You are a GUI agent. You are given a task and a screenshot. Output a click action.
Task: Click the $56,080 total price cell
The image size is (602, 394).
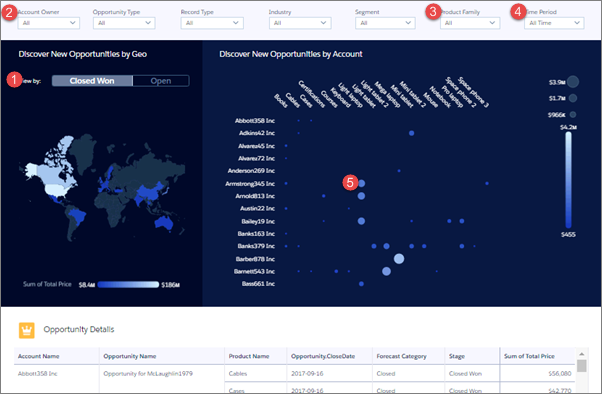click(x=560, y=374)
